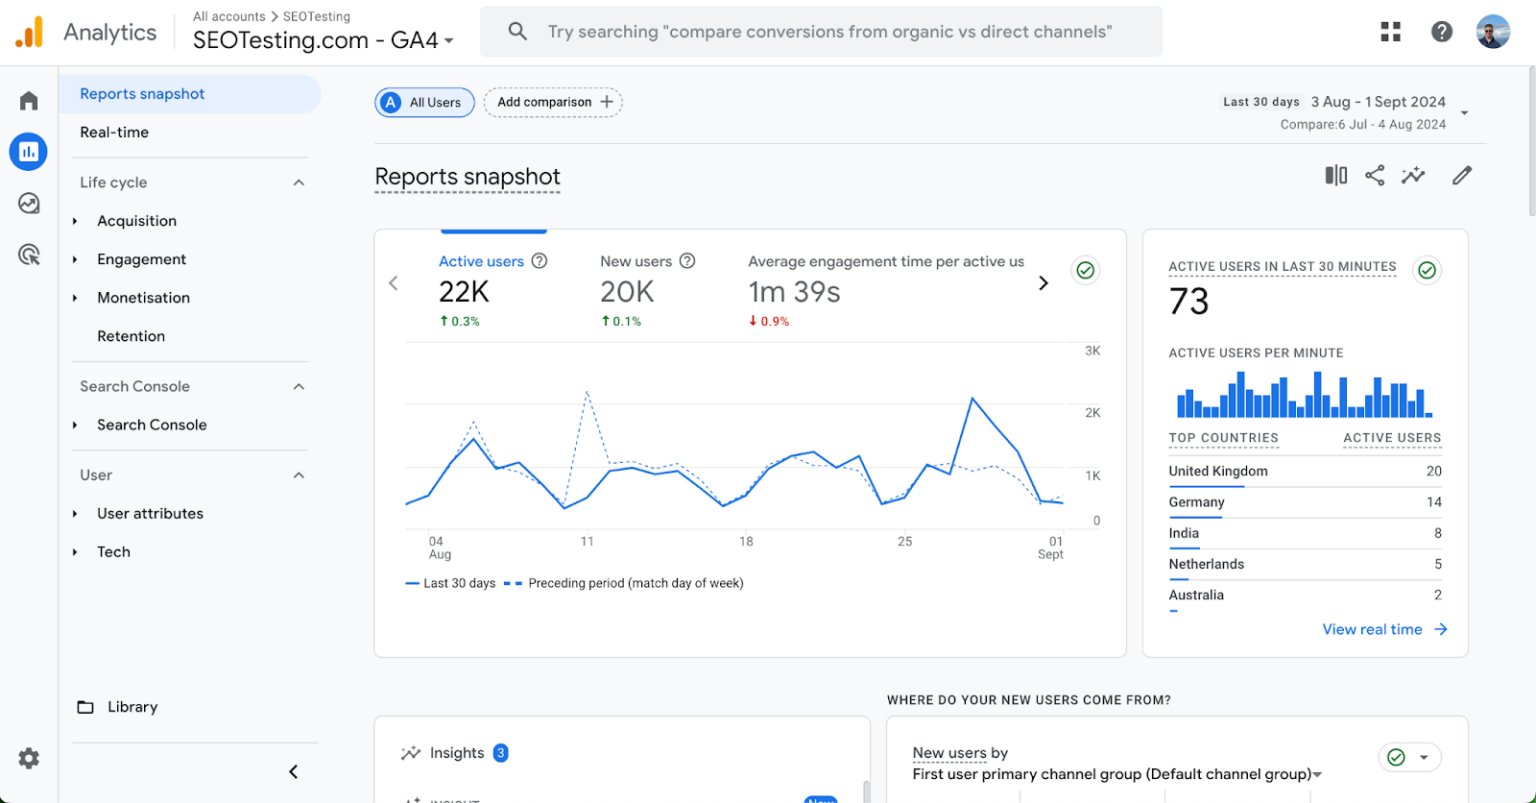Open options arrow on New users card
The height and width of the screenshot is (803, 1536).
pos(1427,757)
